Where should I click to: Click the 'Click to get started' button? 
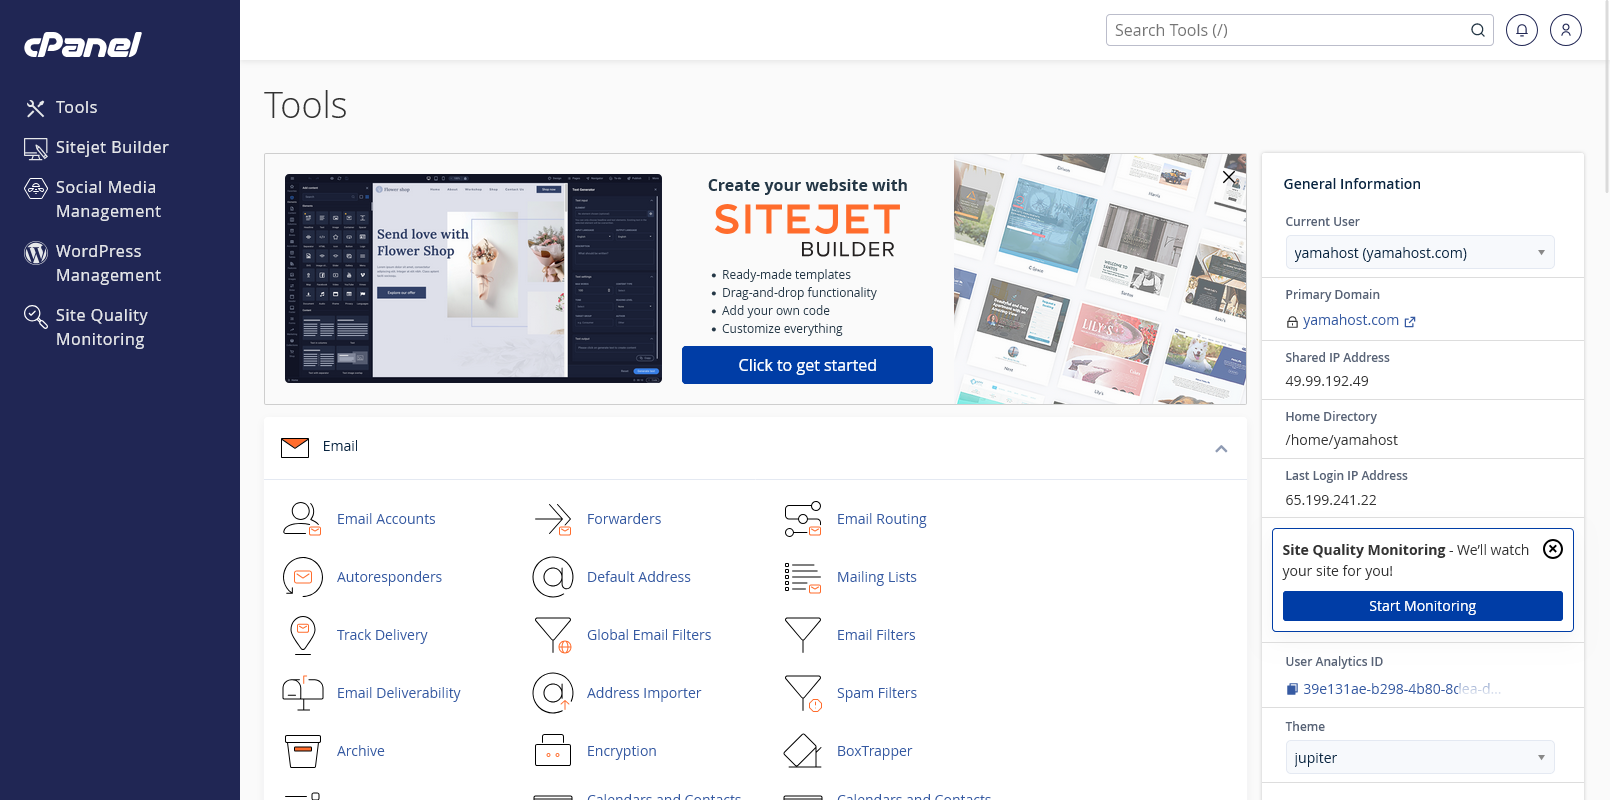[807, 365]
